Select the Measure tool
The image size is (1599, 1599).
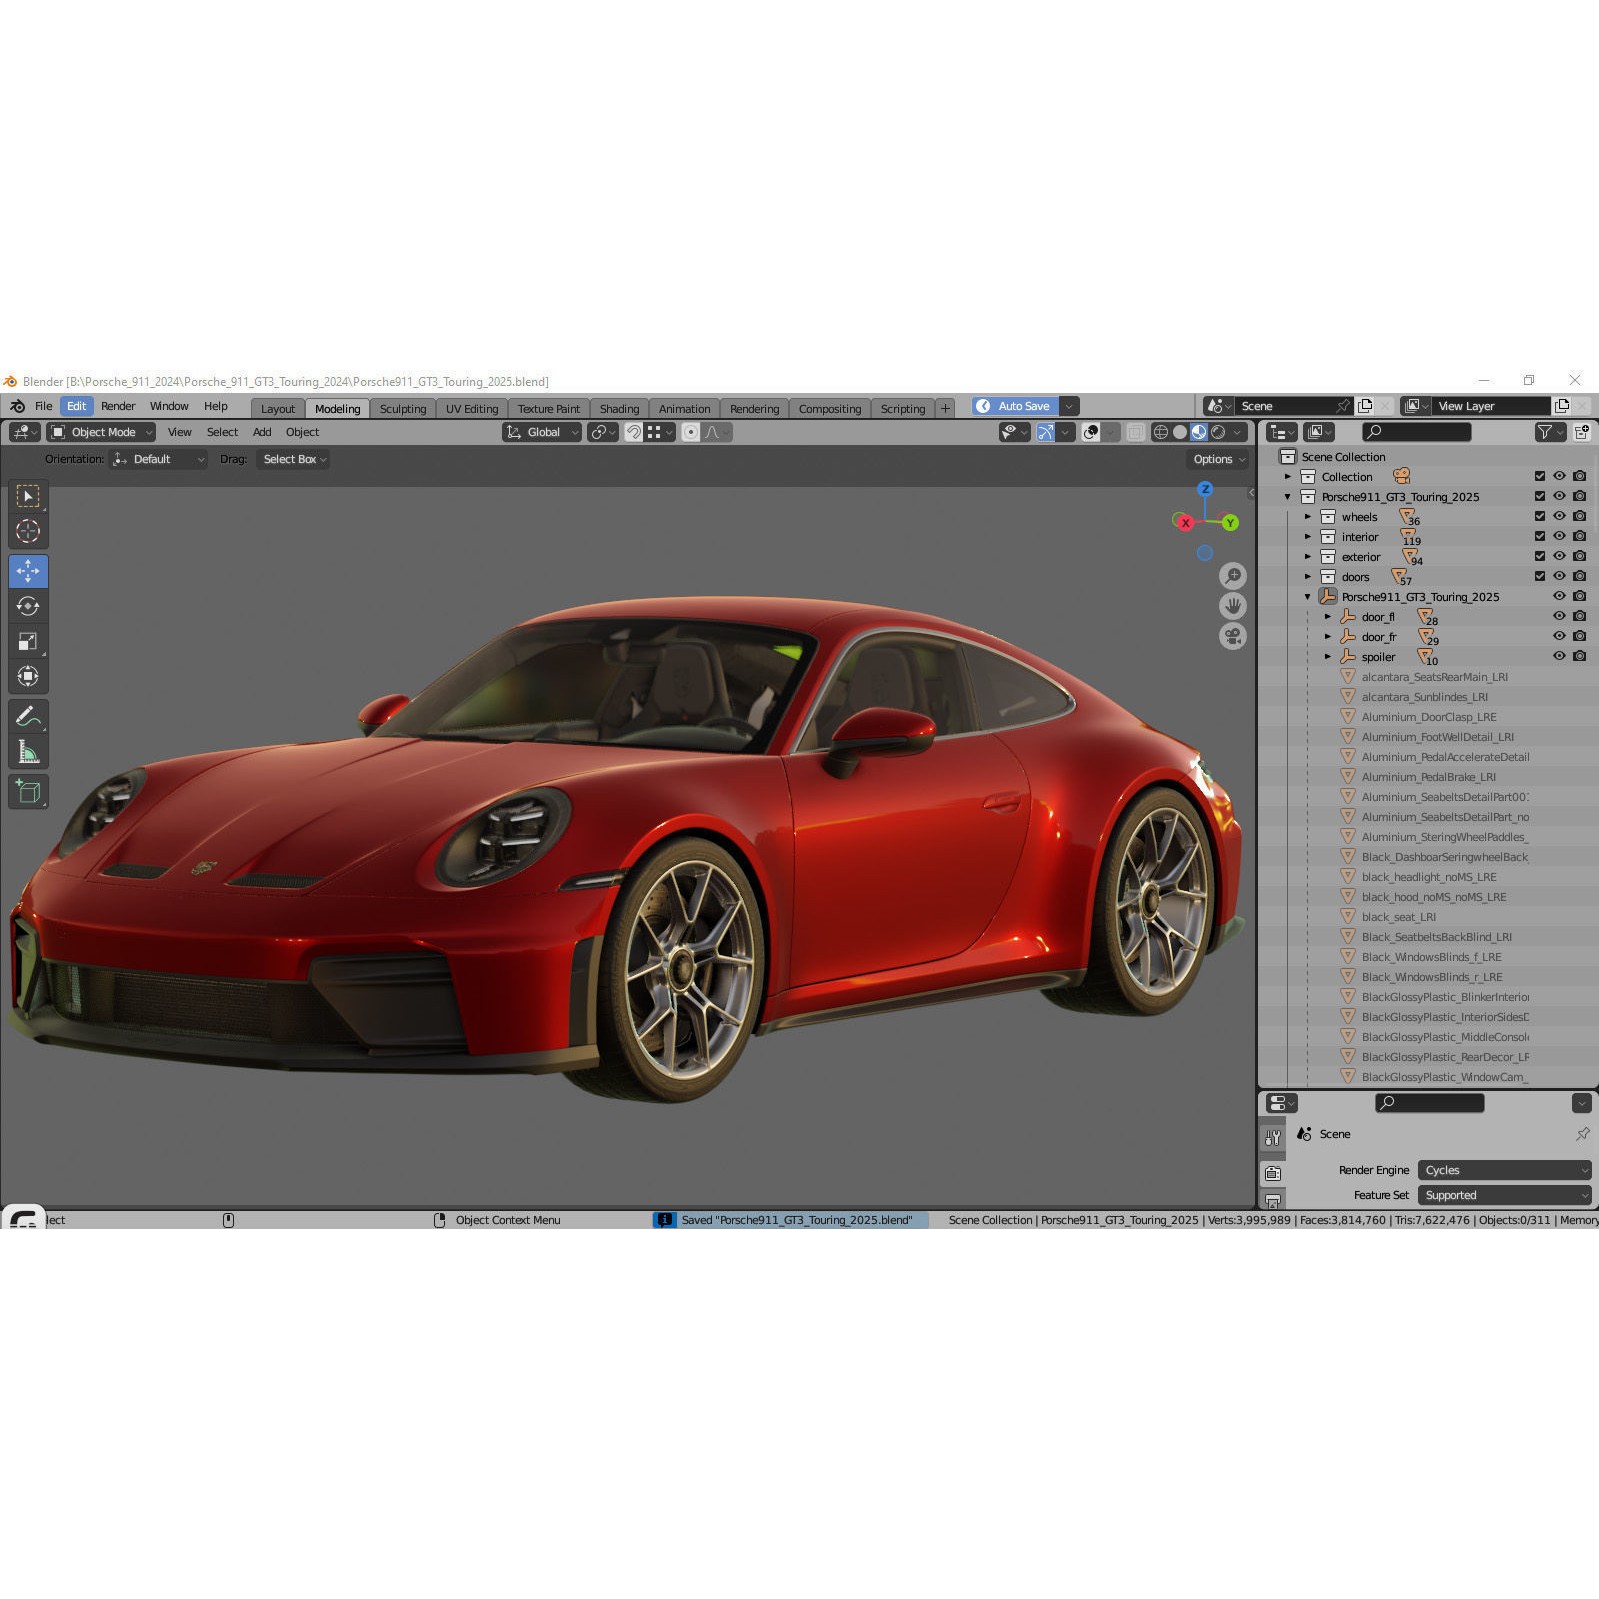pos(28,751)
